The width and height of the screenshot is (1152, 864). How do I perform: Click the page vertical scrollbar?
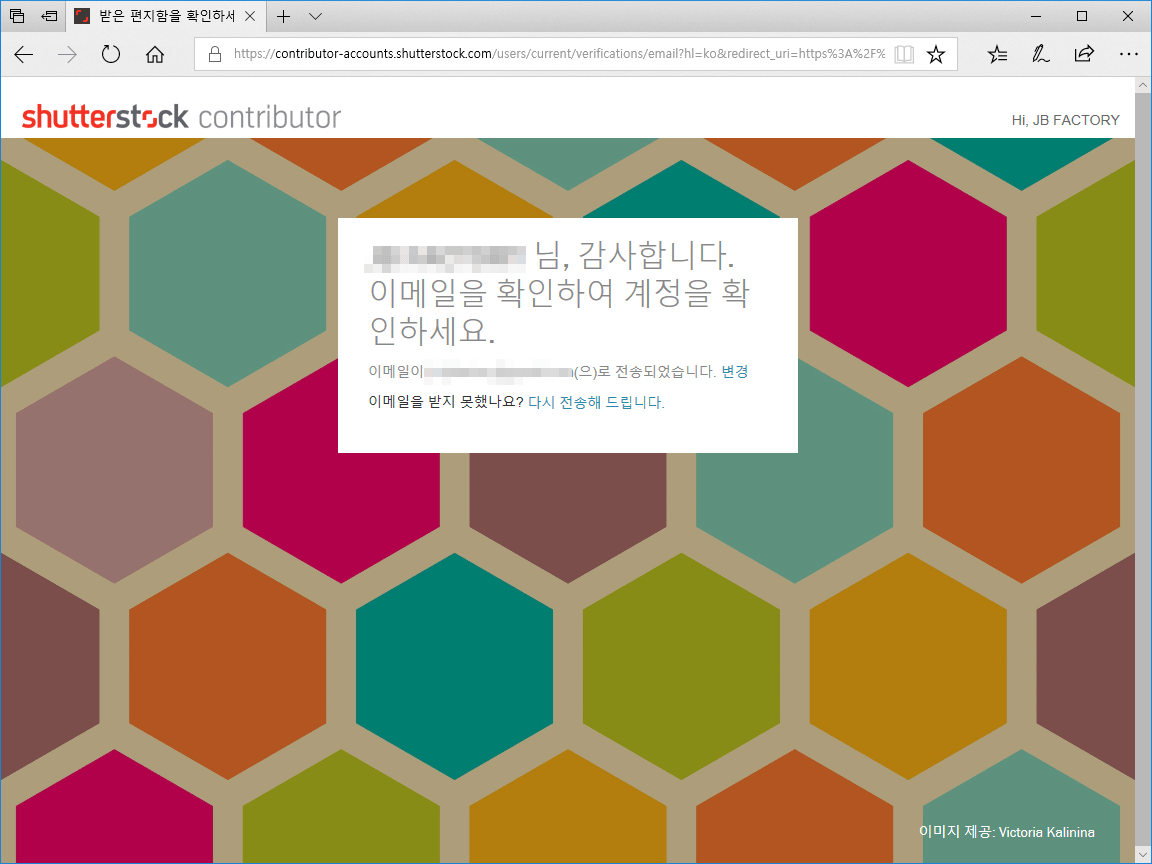[1142, 470]
